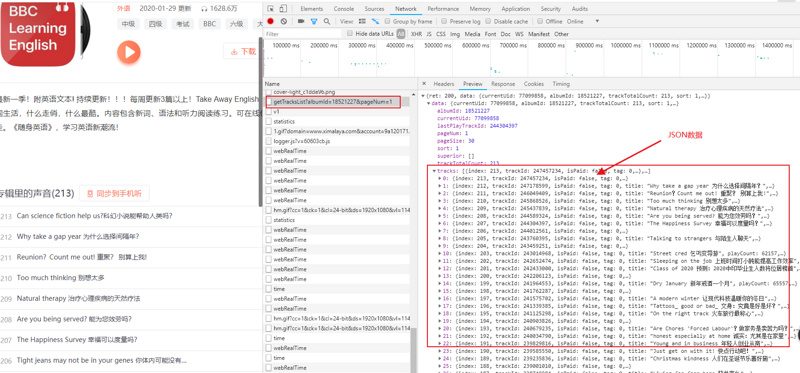Open the Response tab of request
Viewport: 800px width, 373px height.
point(503,84)
